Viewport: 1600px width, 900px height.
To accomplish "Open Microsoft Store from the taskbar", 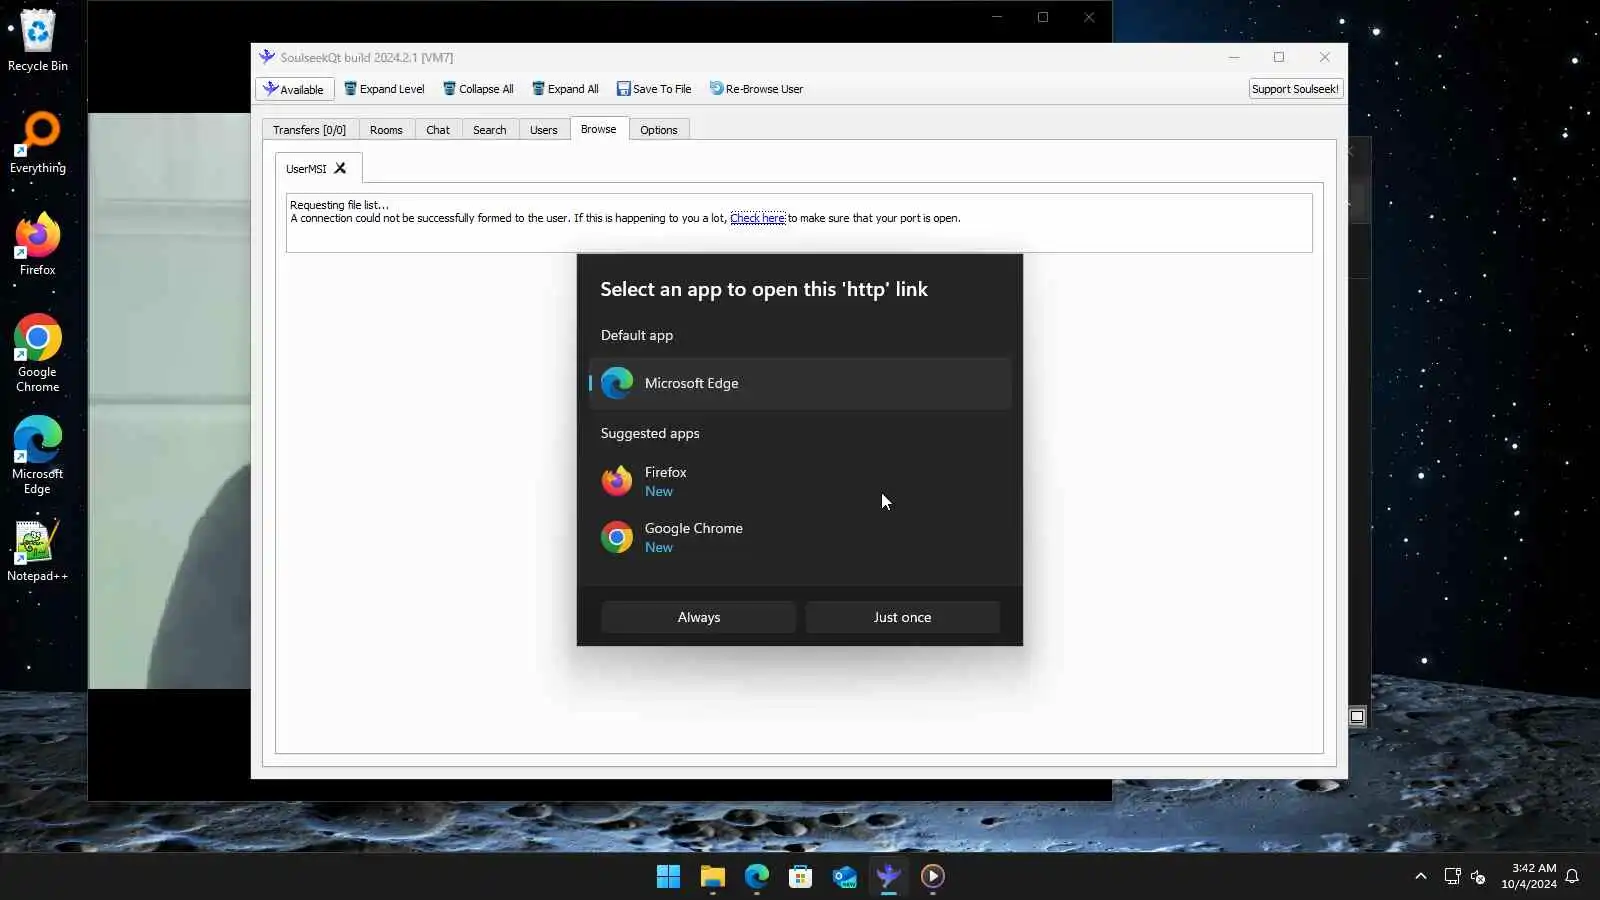I will click(800, 877).
